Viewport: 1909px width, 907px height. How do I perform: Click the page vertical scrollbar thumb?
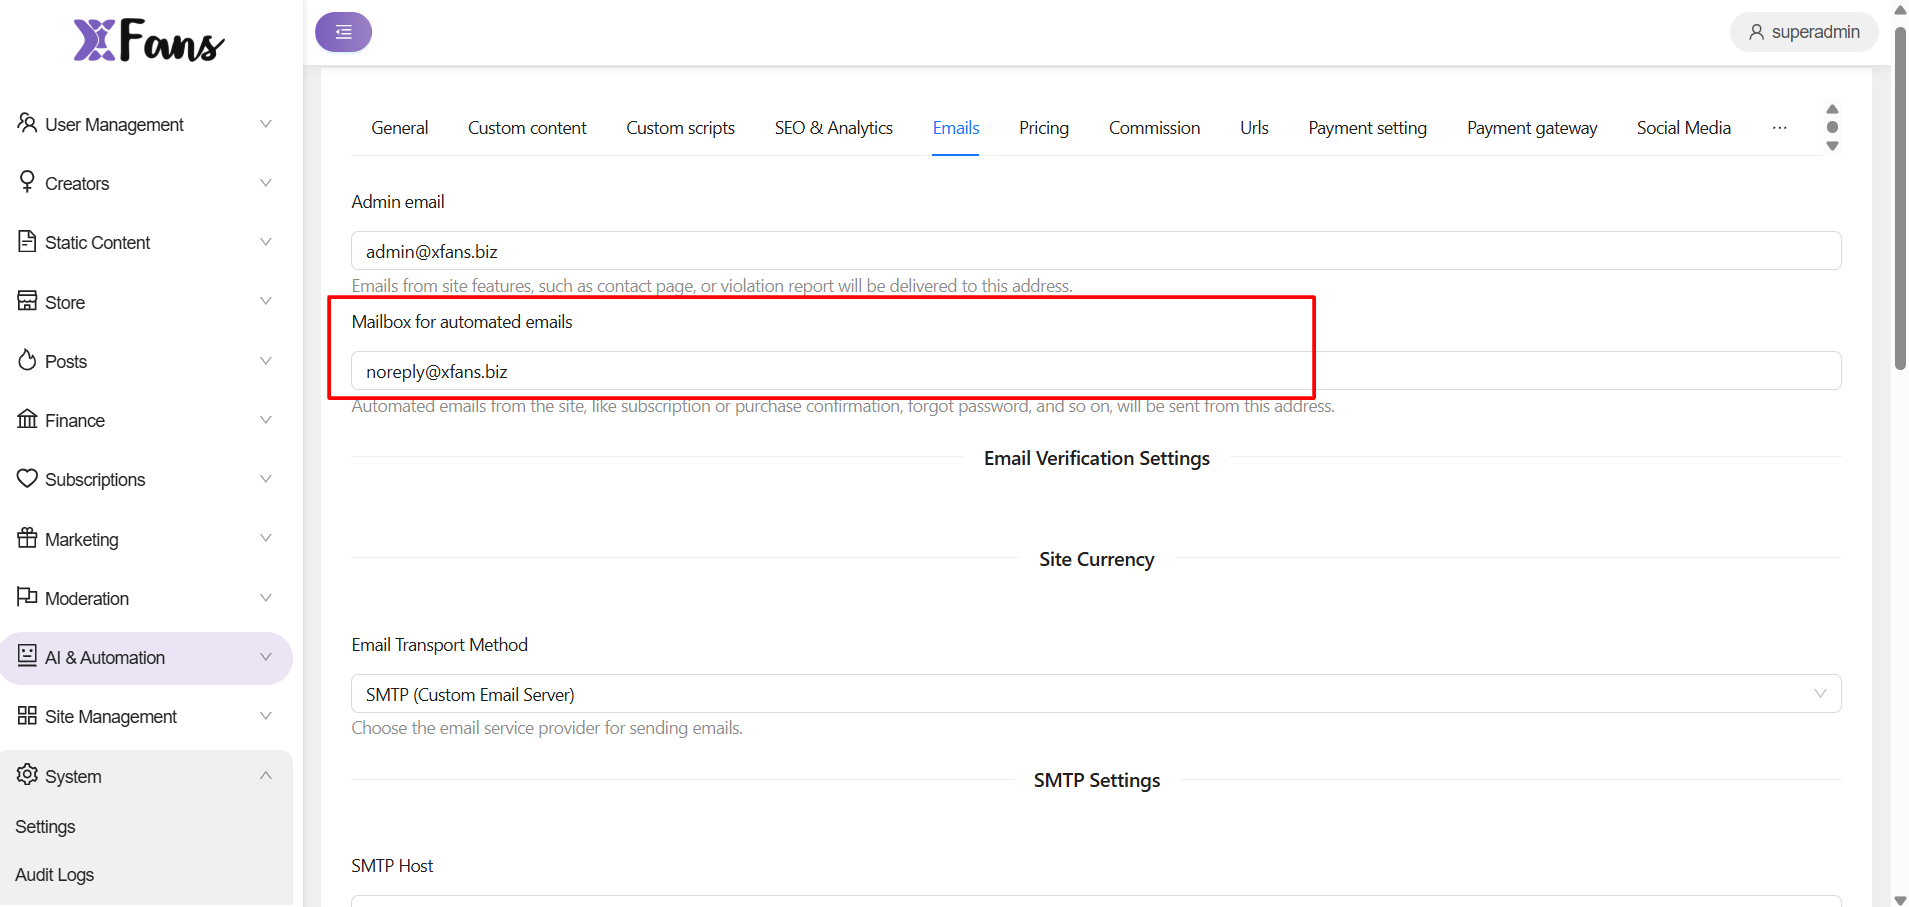1900,200
